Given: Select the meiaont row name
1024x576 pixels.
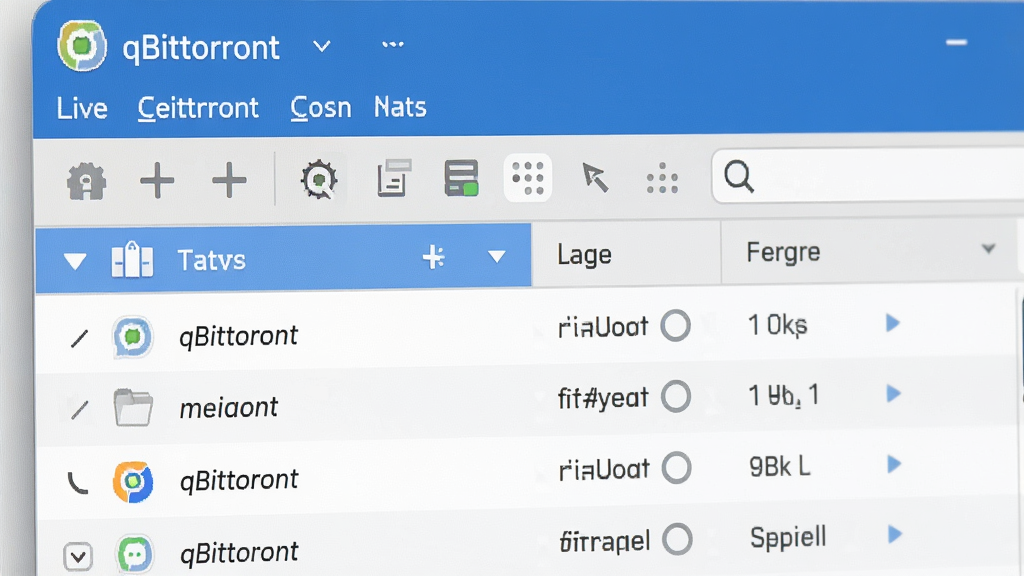Looking at the screenshot, I should [229, 408].
